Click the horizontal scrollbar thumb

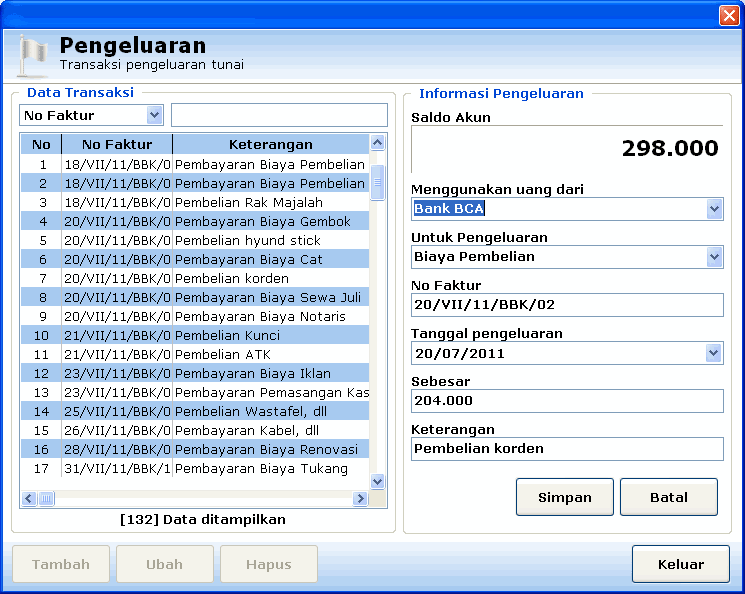point(47,498)
